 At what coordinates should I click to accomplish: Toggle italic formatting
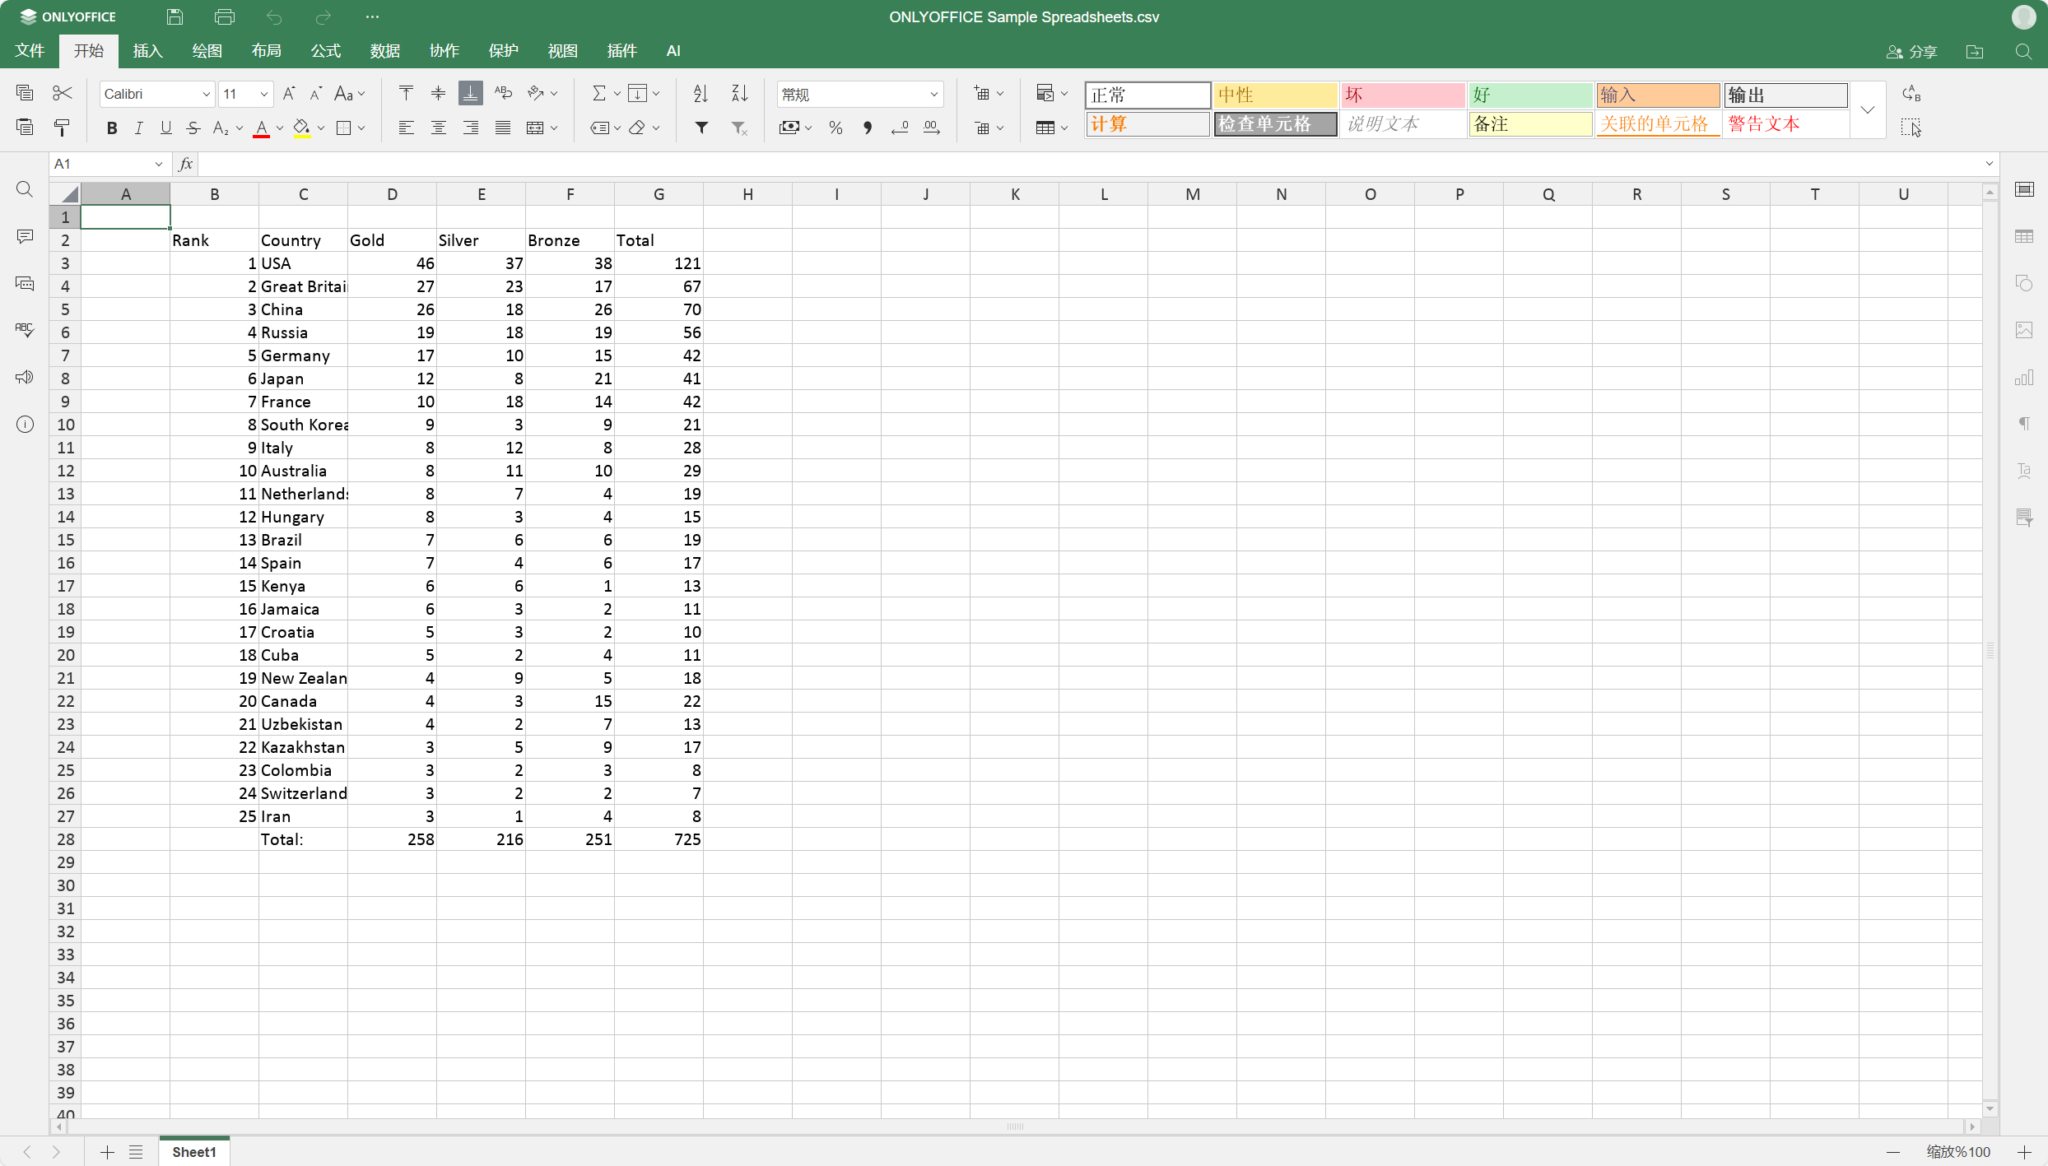(x=139, y=128)
